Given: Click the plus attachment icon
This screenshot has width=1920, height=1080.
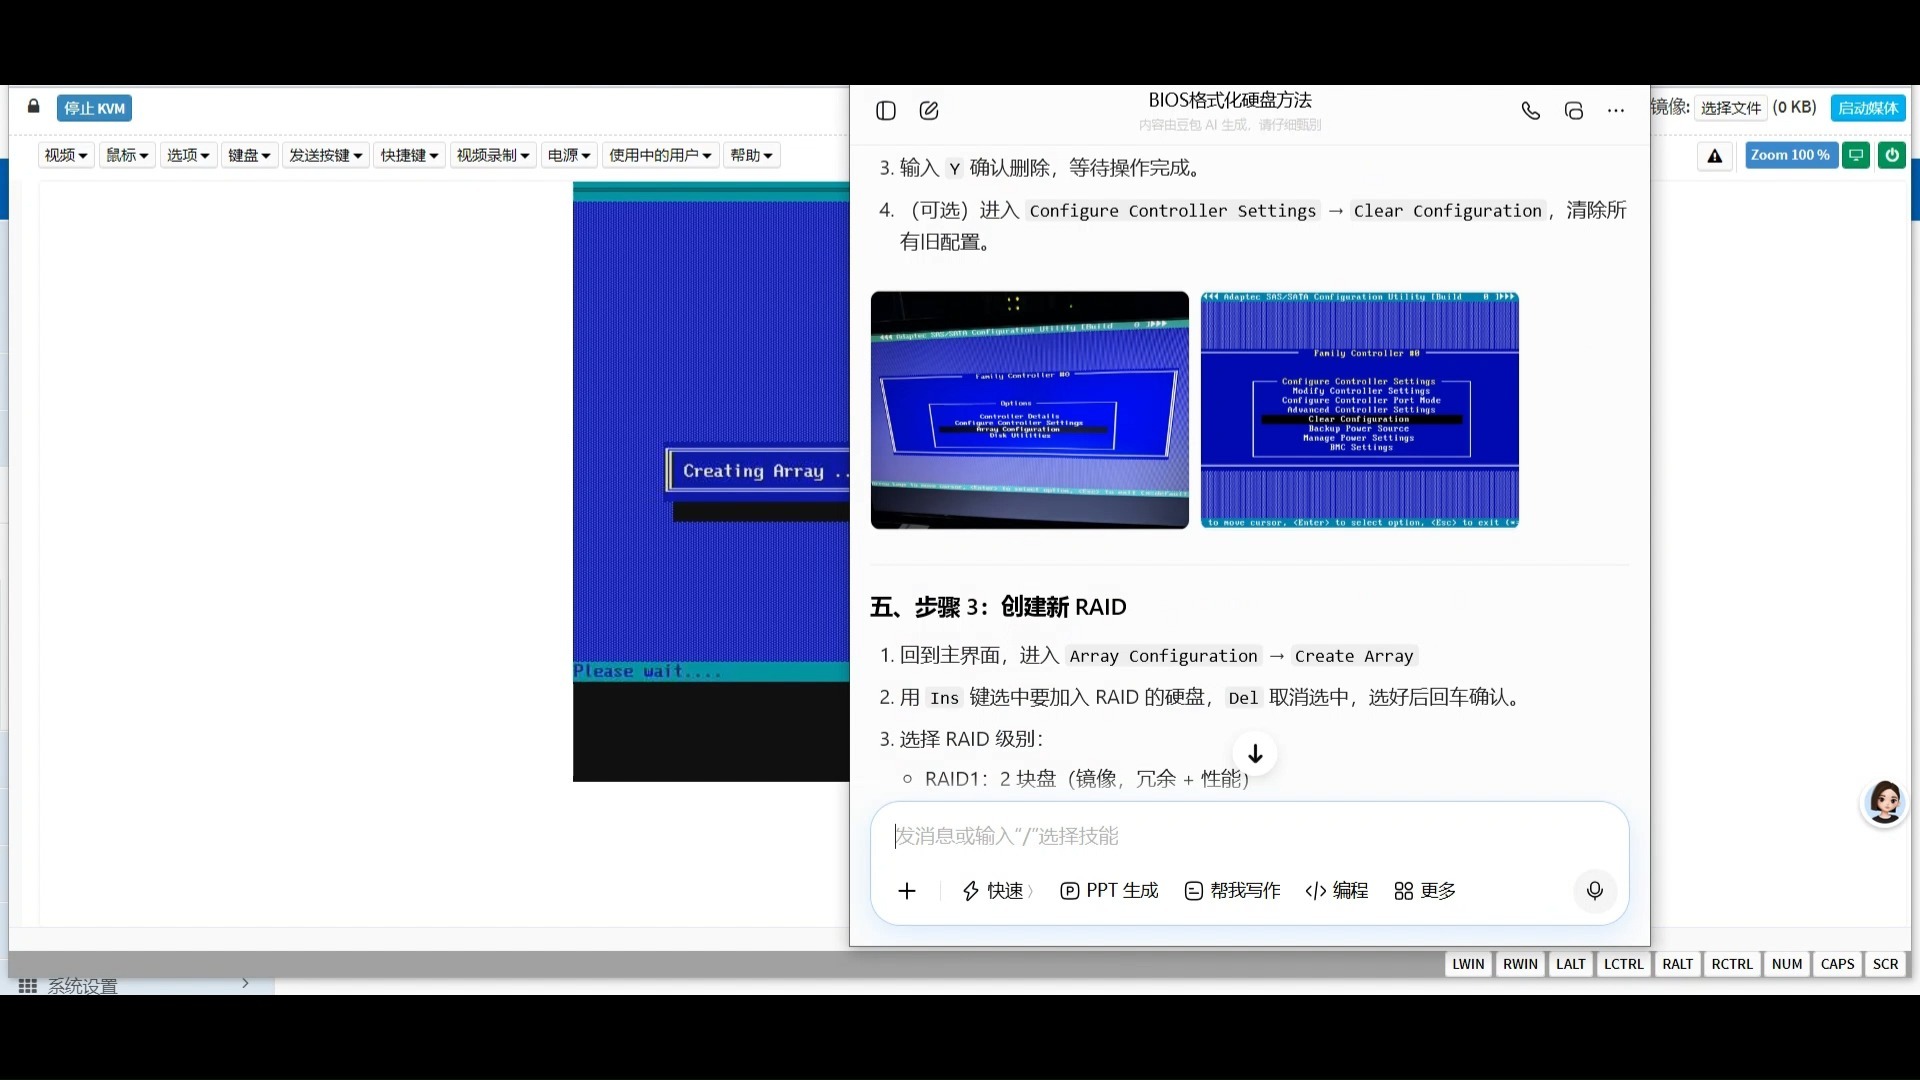Looking at the screenshot, I should [x=907, y=891].
